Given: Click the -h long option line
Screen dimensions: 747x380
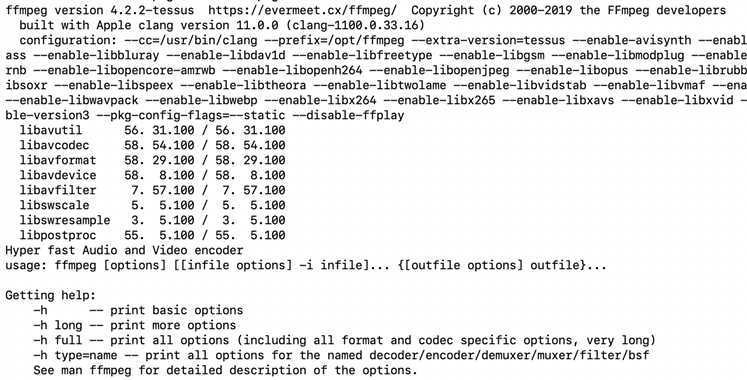Looking at the screenshot, I should [135, 325].
